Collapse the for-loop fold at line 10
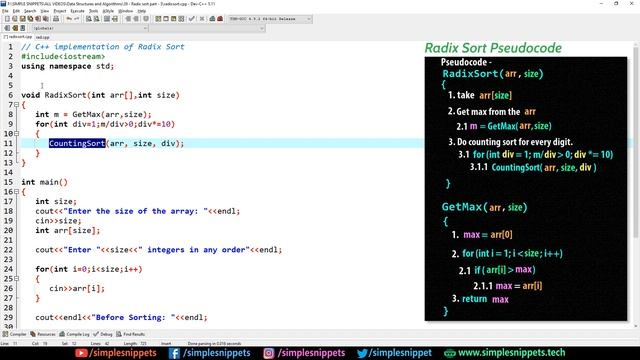The image size is (640, 360). [17, 133]
